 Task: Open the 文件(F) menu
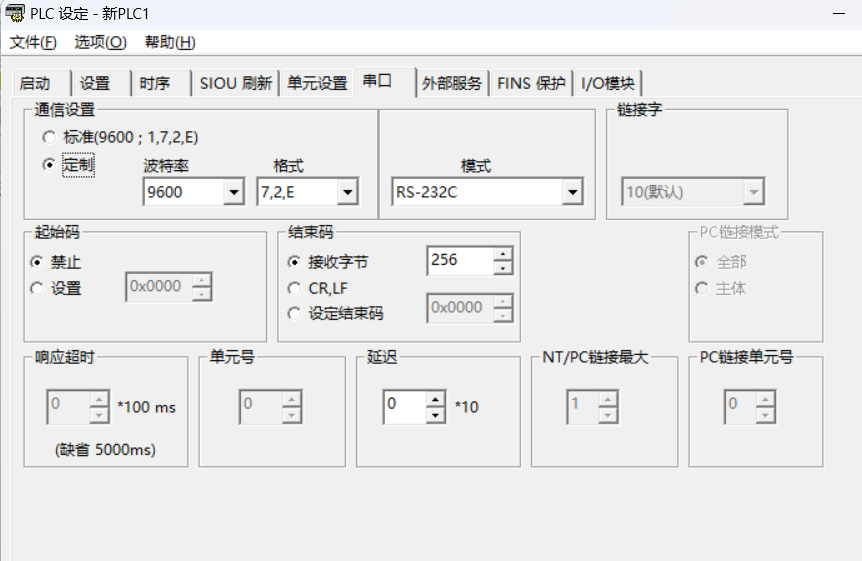33,42
